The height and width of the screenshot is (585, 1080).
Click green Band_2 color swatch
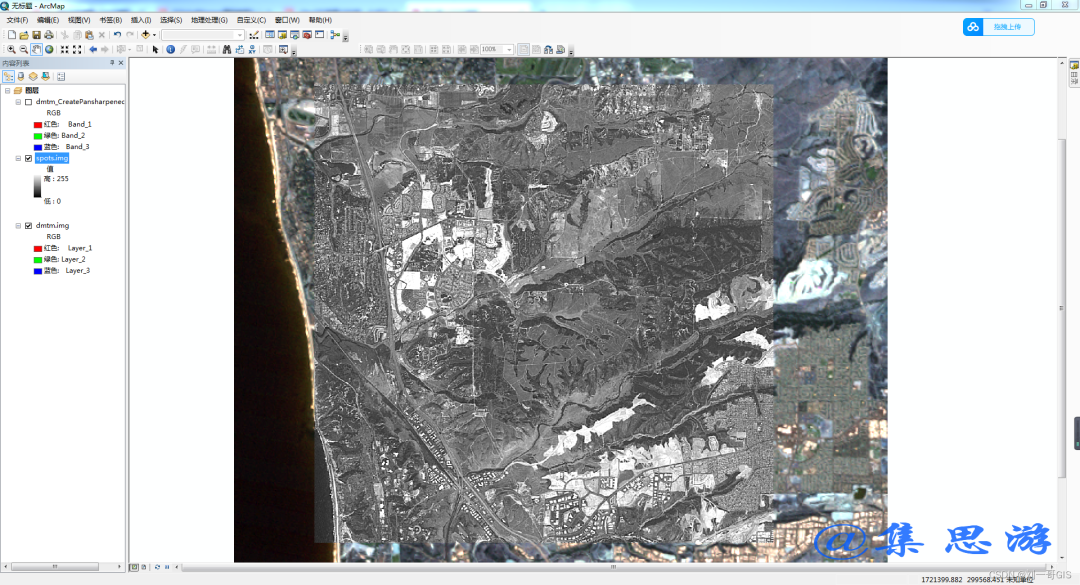click(38, 136)
